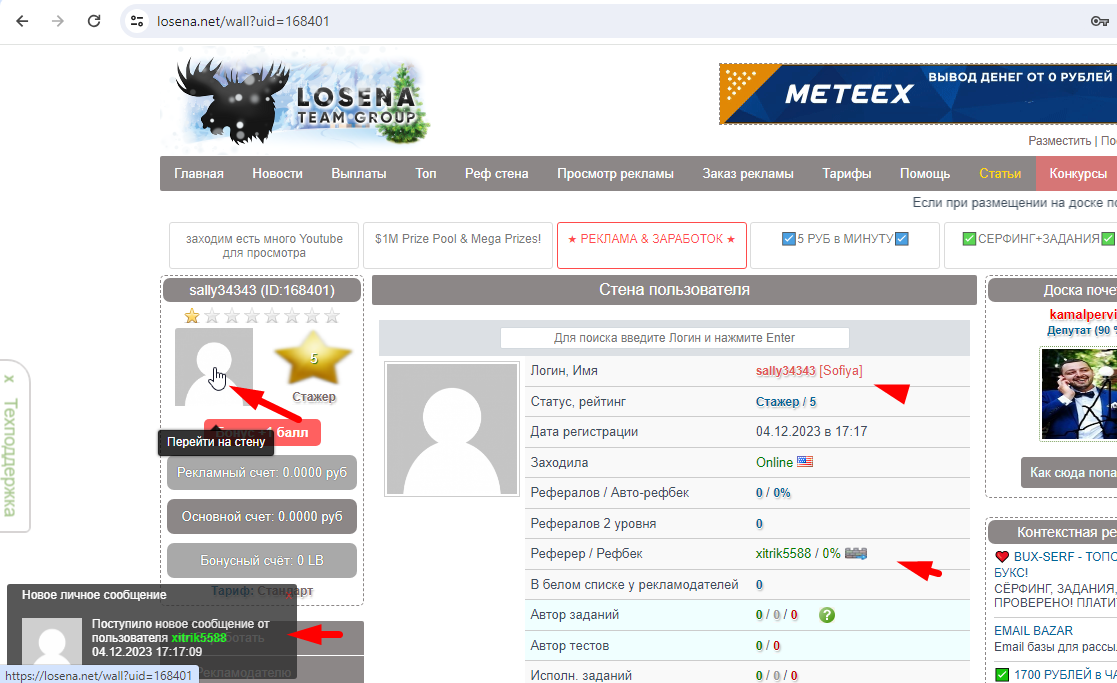
Task: Click the Рефералов / Авто-рефбек value 0 / 0%
Action: pos(773,493)
